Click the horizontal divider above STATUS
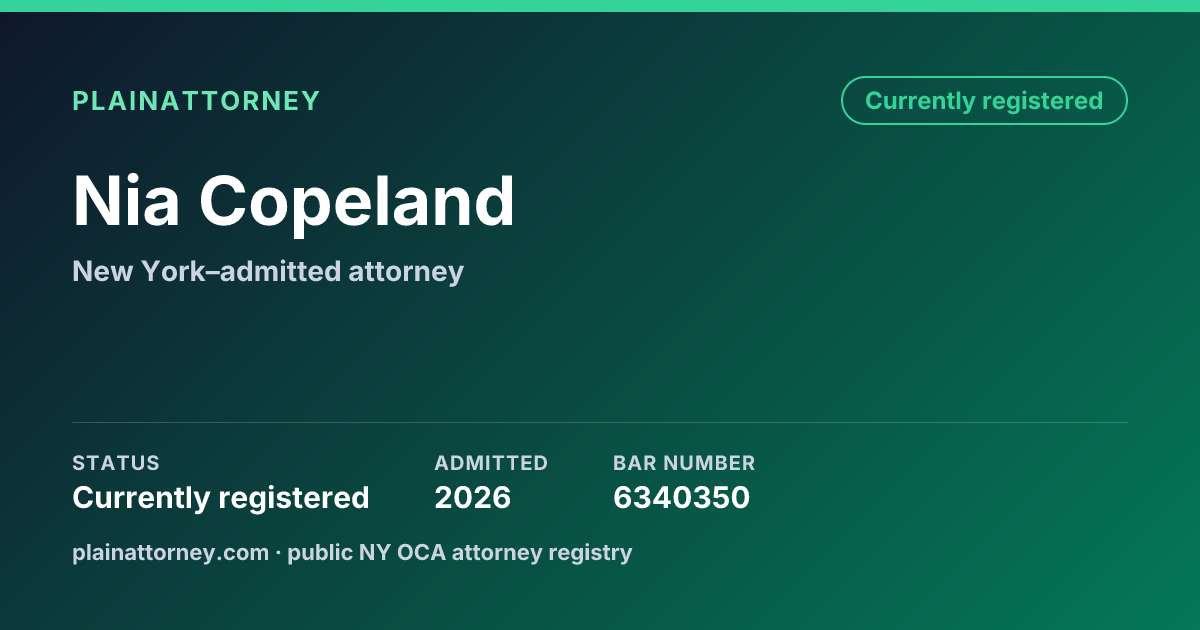The width and height of the screenshot is (1200, 630). tap(600, 422)
